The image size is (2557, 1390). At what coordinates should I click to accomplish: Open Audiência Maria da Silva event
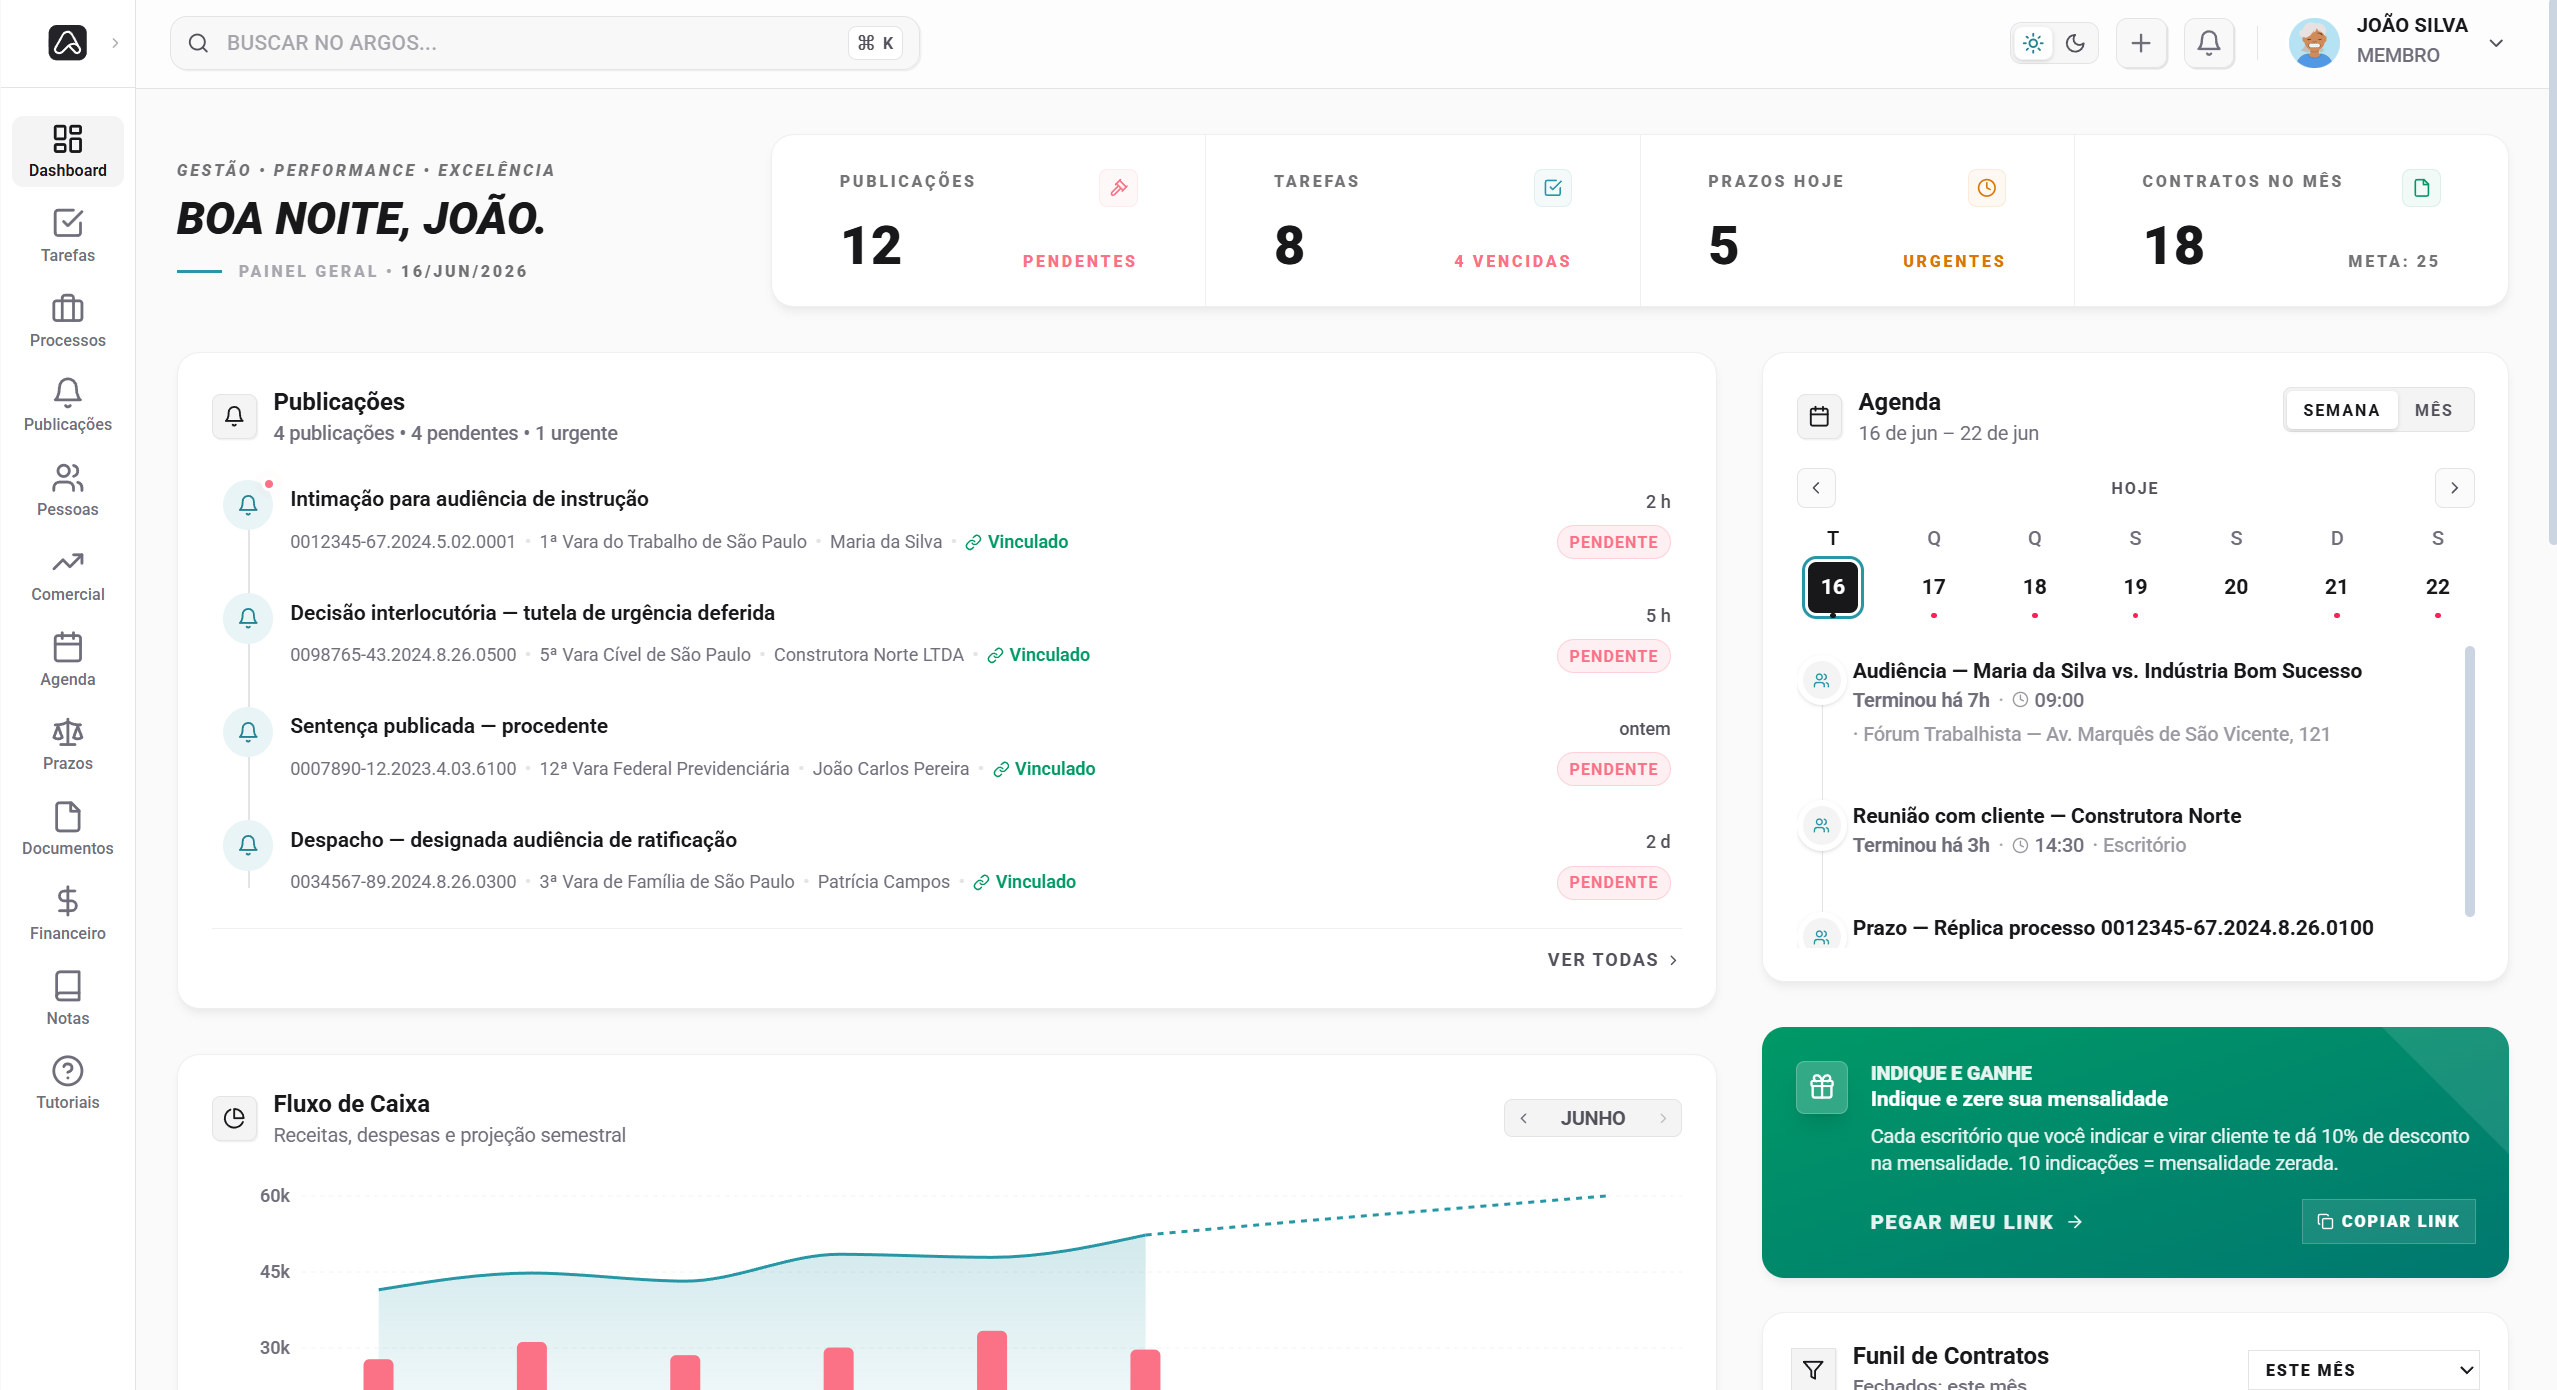[2107, 671]
